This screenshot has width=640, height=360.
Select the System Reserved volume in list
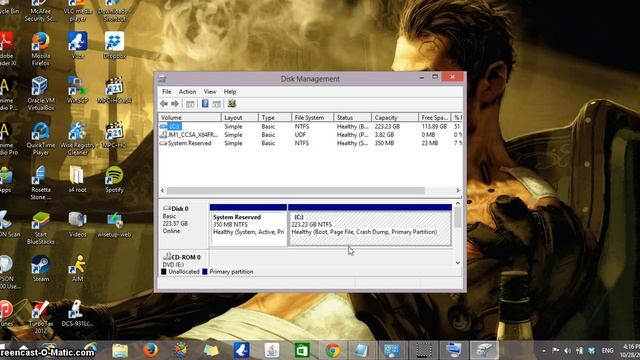pos(310,143)
